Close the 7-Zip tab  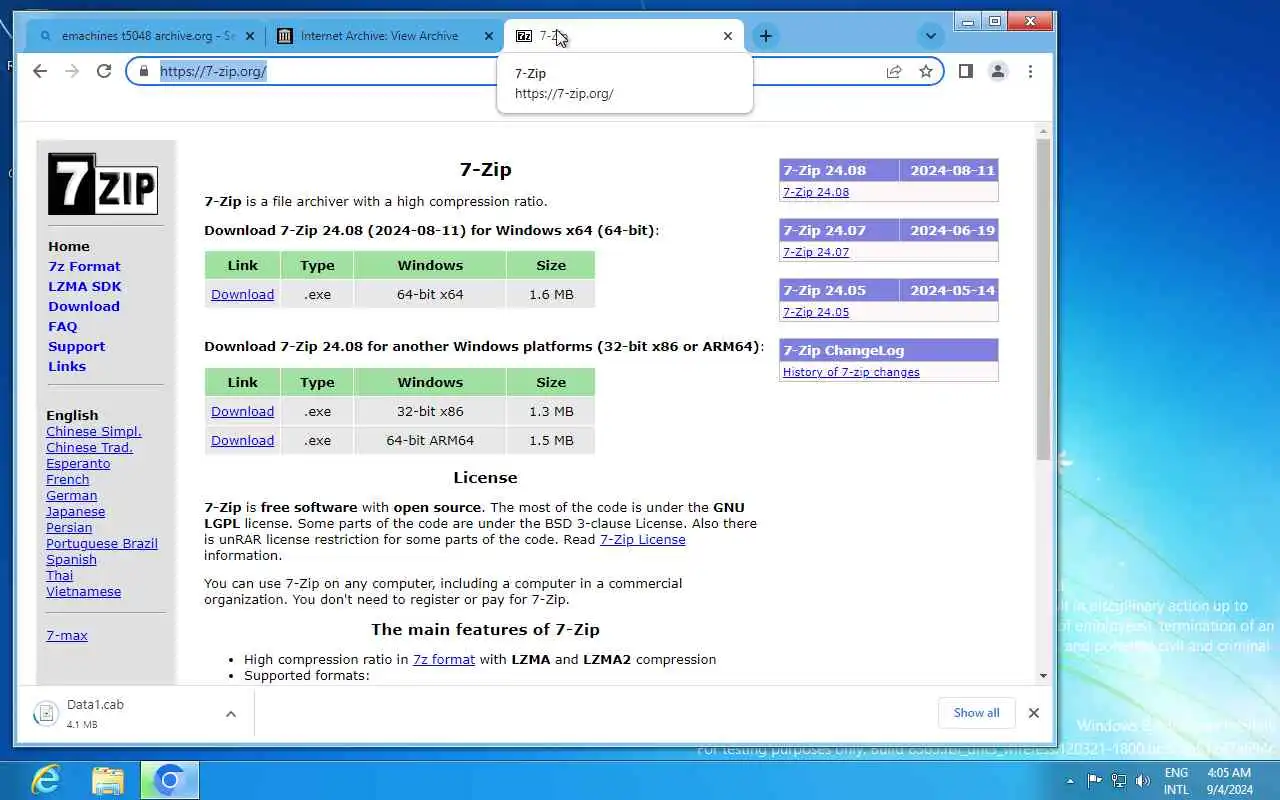pos(728,36)
